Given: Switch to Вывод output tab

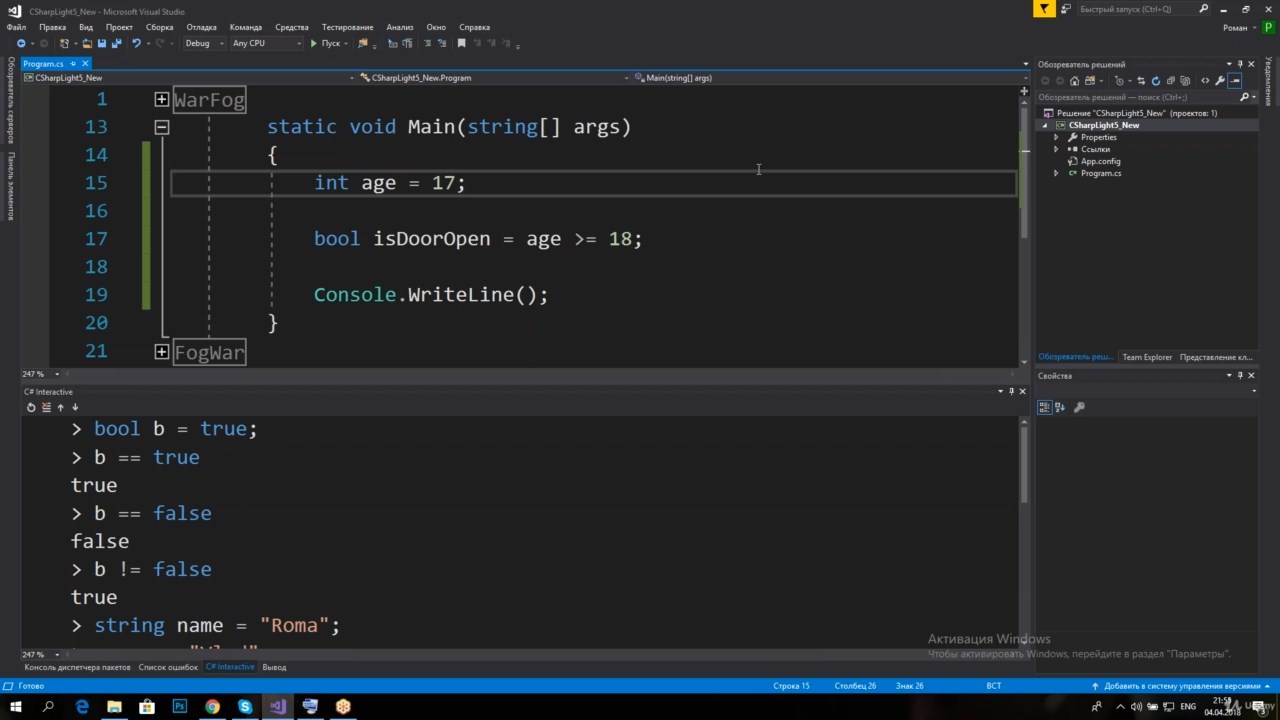Looking at the screenshot, I should coord(274,667).
